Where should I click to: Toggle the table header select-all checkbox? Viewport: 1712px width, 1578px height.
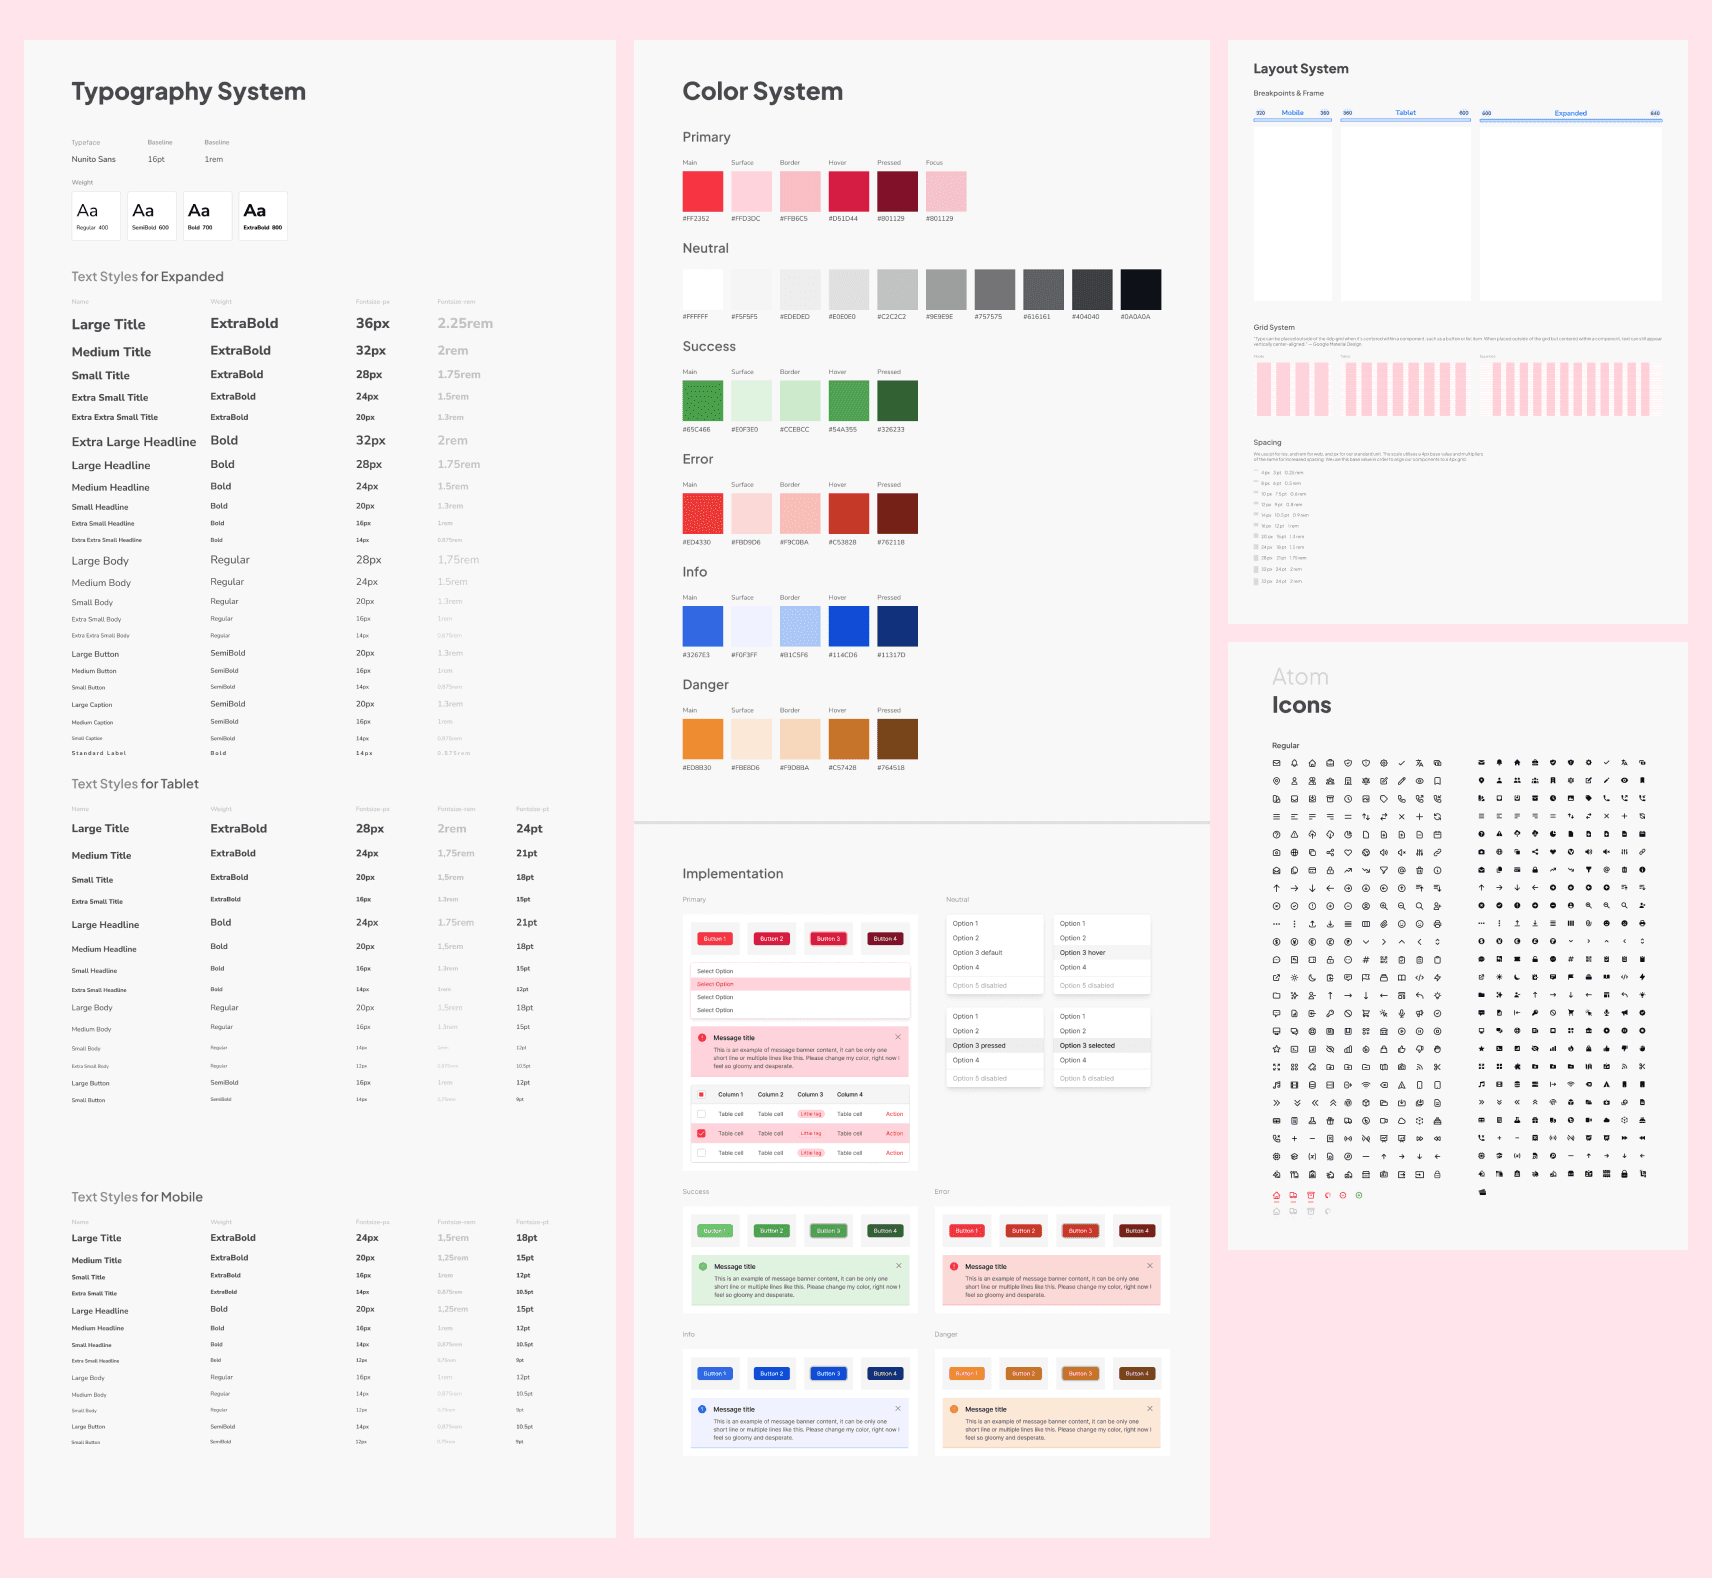(x=701, y=1094)
